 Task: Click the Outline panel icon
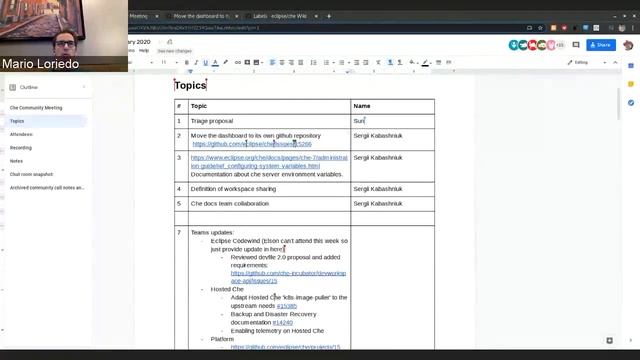[x=13, y=87]
